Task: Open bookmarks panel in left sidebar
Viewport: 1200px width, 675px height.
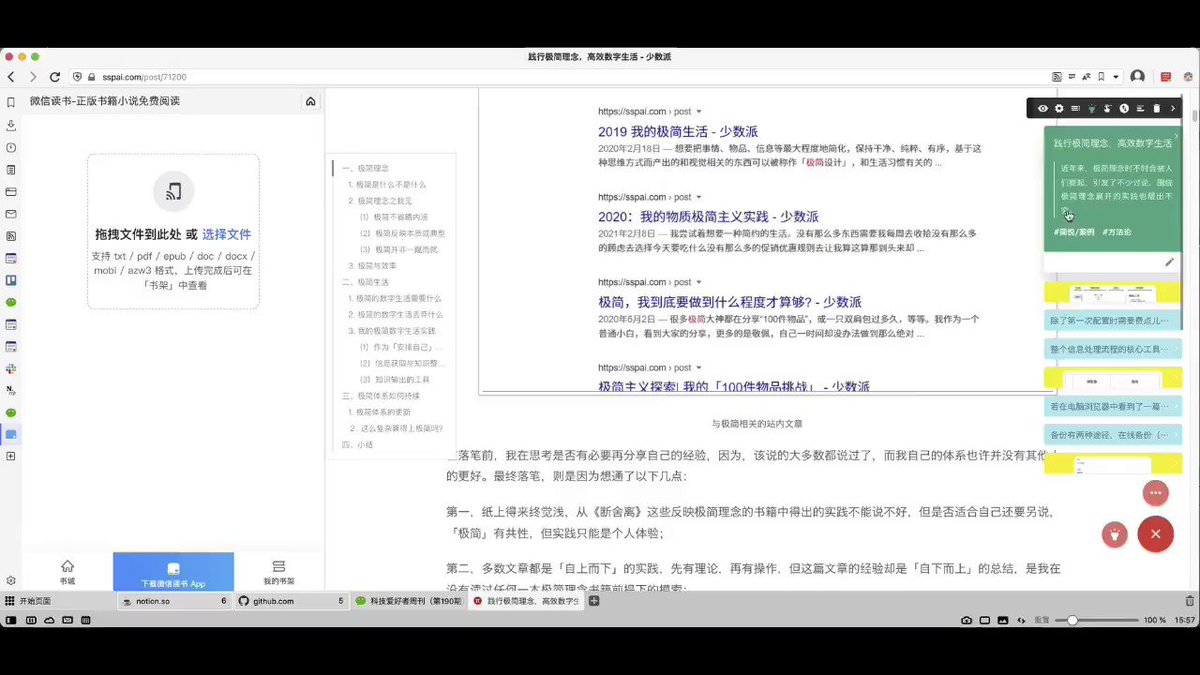Action: click(11, 102)
